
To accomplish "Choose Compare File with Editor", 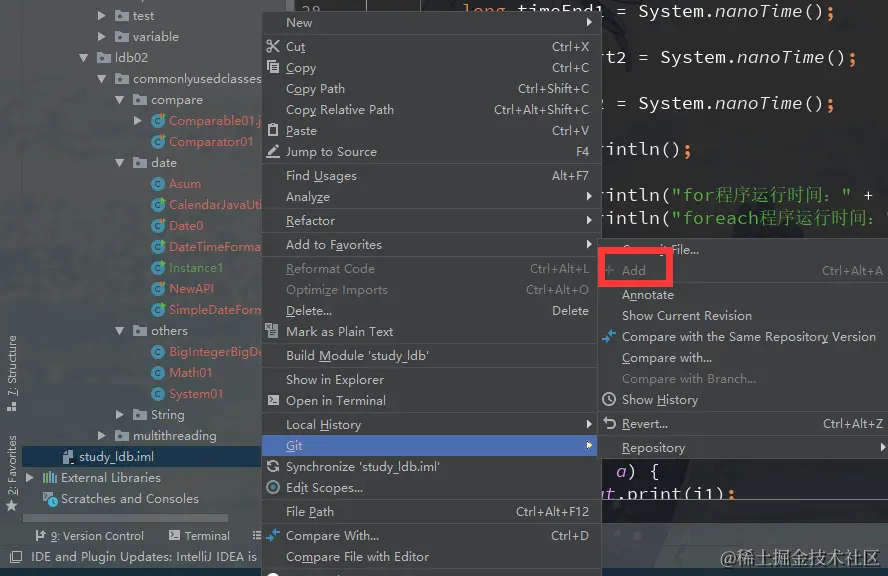I will click(x=430, y=556).
